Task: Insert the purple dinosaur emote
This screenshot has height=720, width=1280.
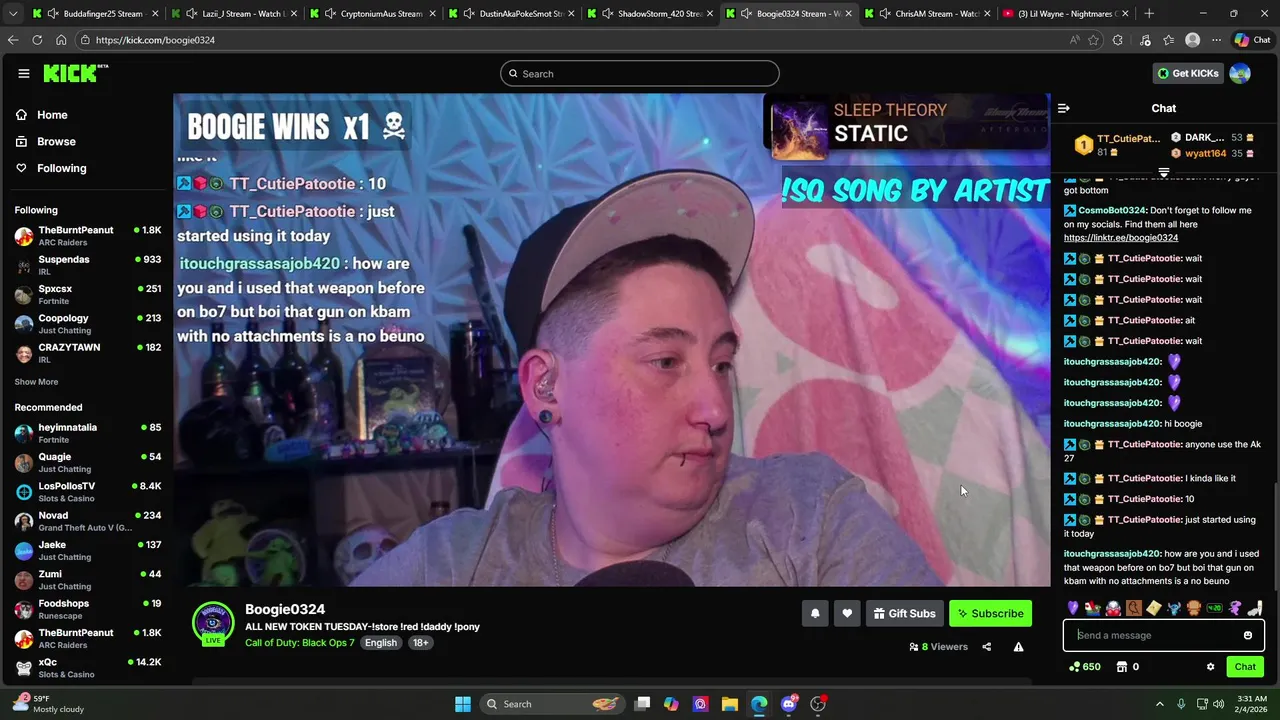Action: (x=1235, y=608)
